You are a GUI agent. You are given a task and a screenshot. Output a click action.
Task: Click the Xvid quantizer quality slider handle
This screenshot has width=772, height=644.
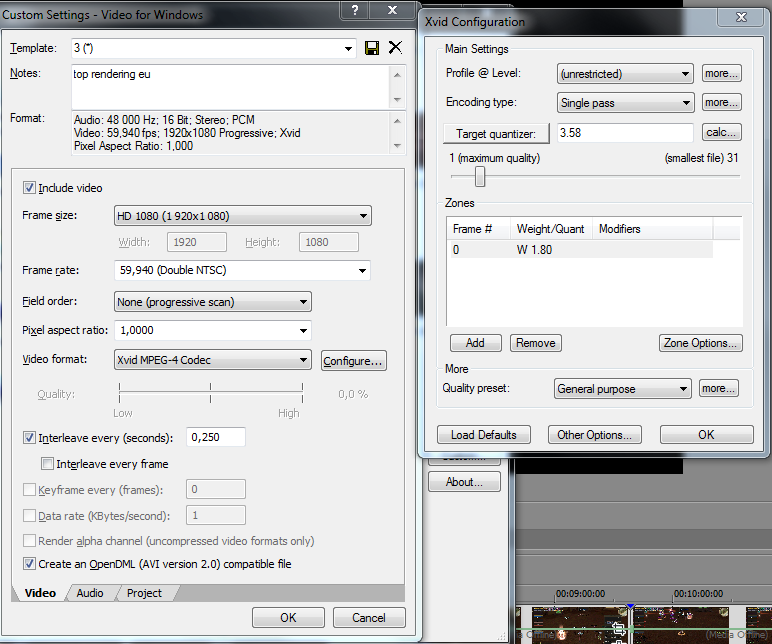coord(480,176)
